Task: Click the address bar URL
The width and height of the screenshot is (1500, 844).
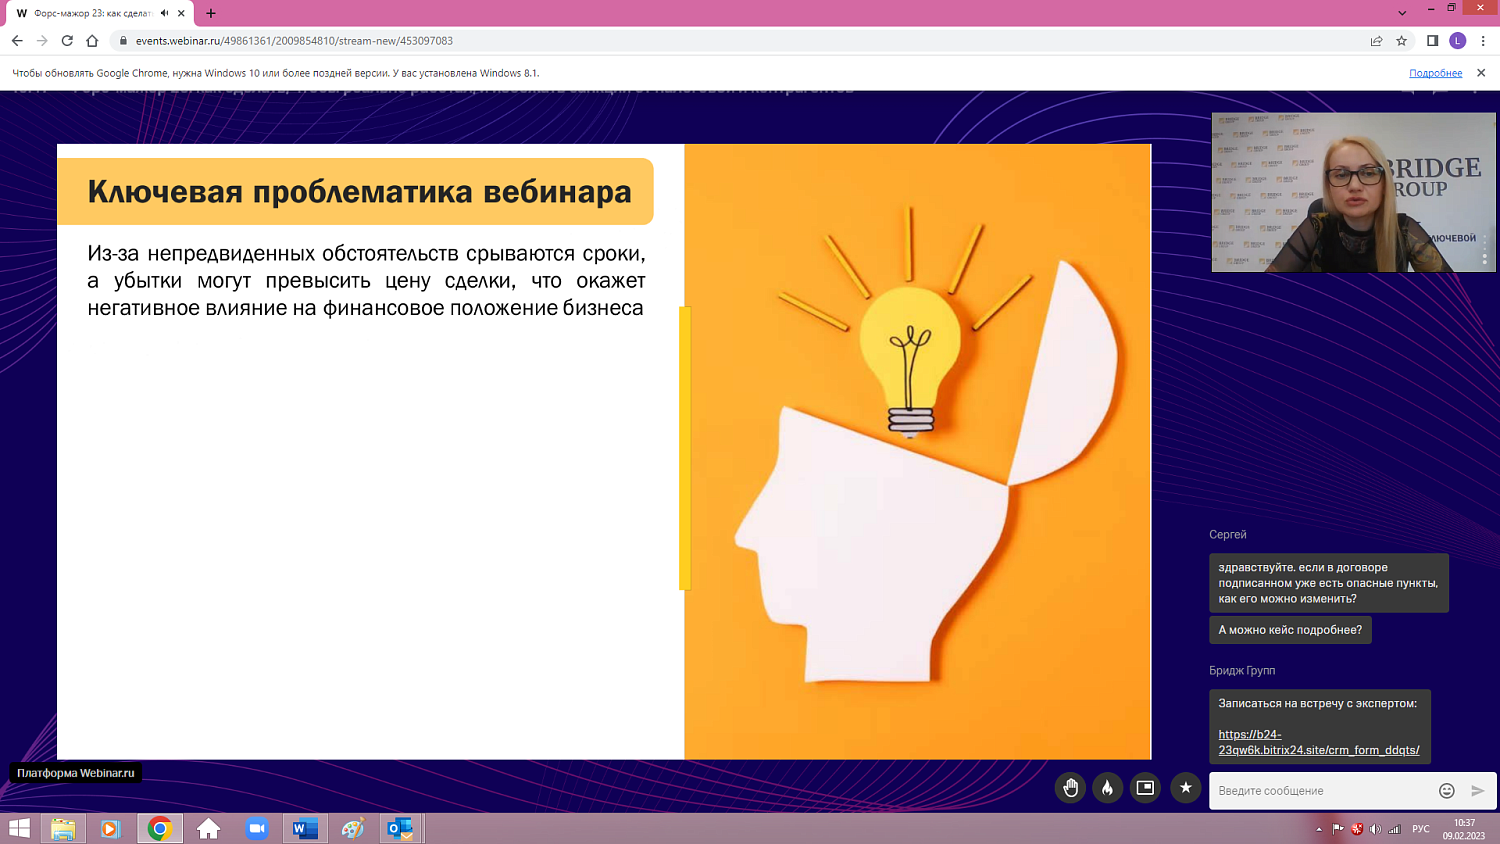Action: pos(294,41)
